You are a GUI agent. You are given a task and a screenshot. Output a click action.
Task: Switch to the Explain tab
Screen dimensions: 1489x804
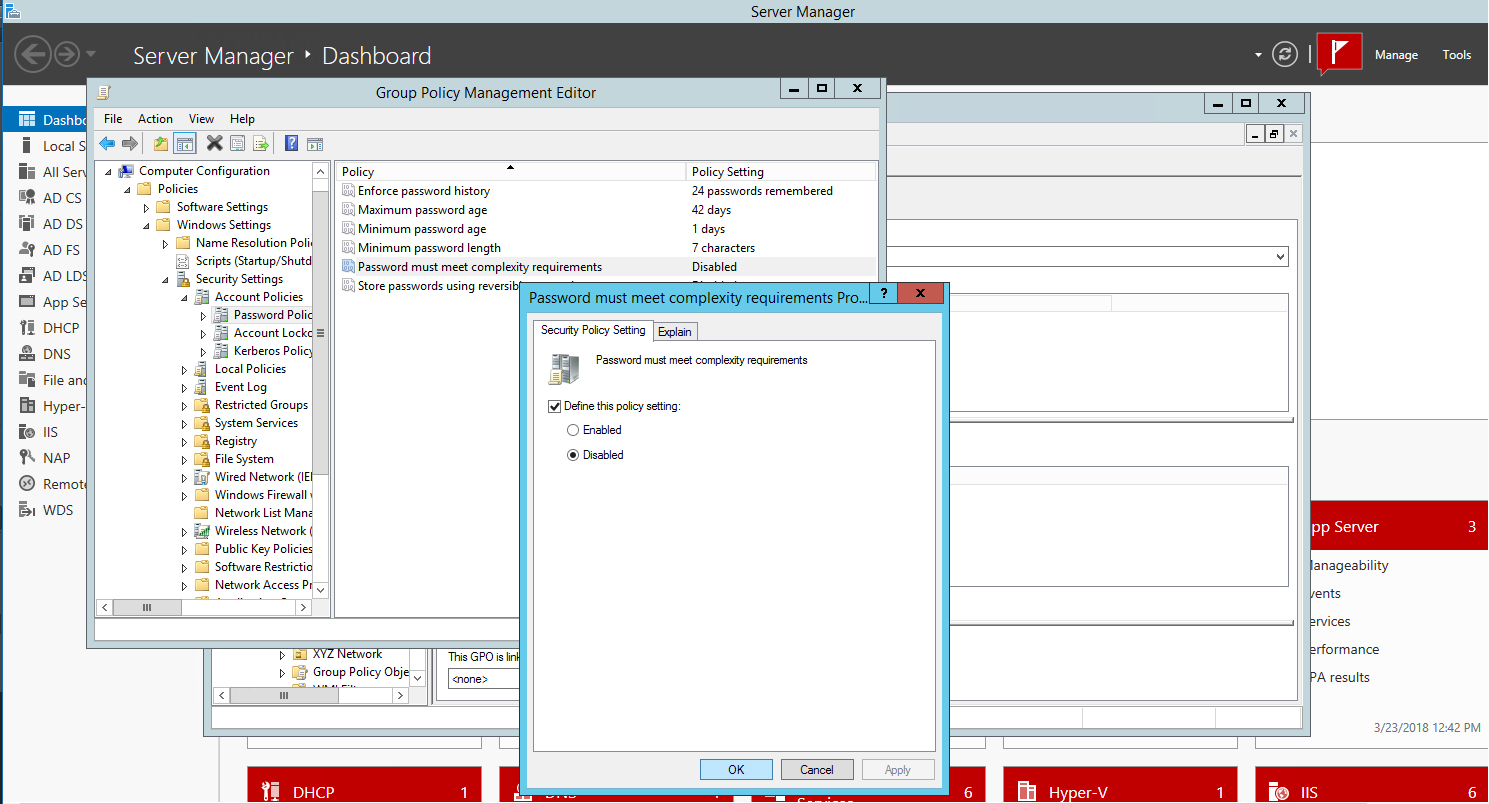point(675,330)
